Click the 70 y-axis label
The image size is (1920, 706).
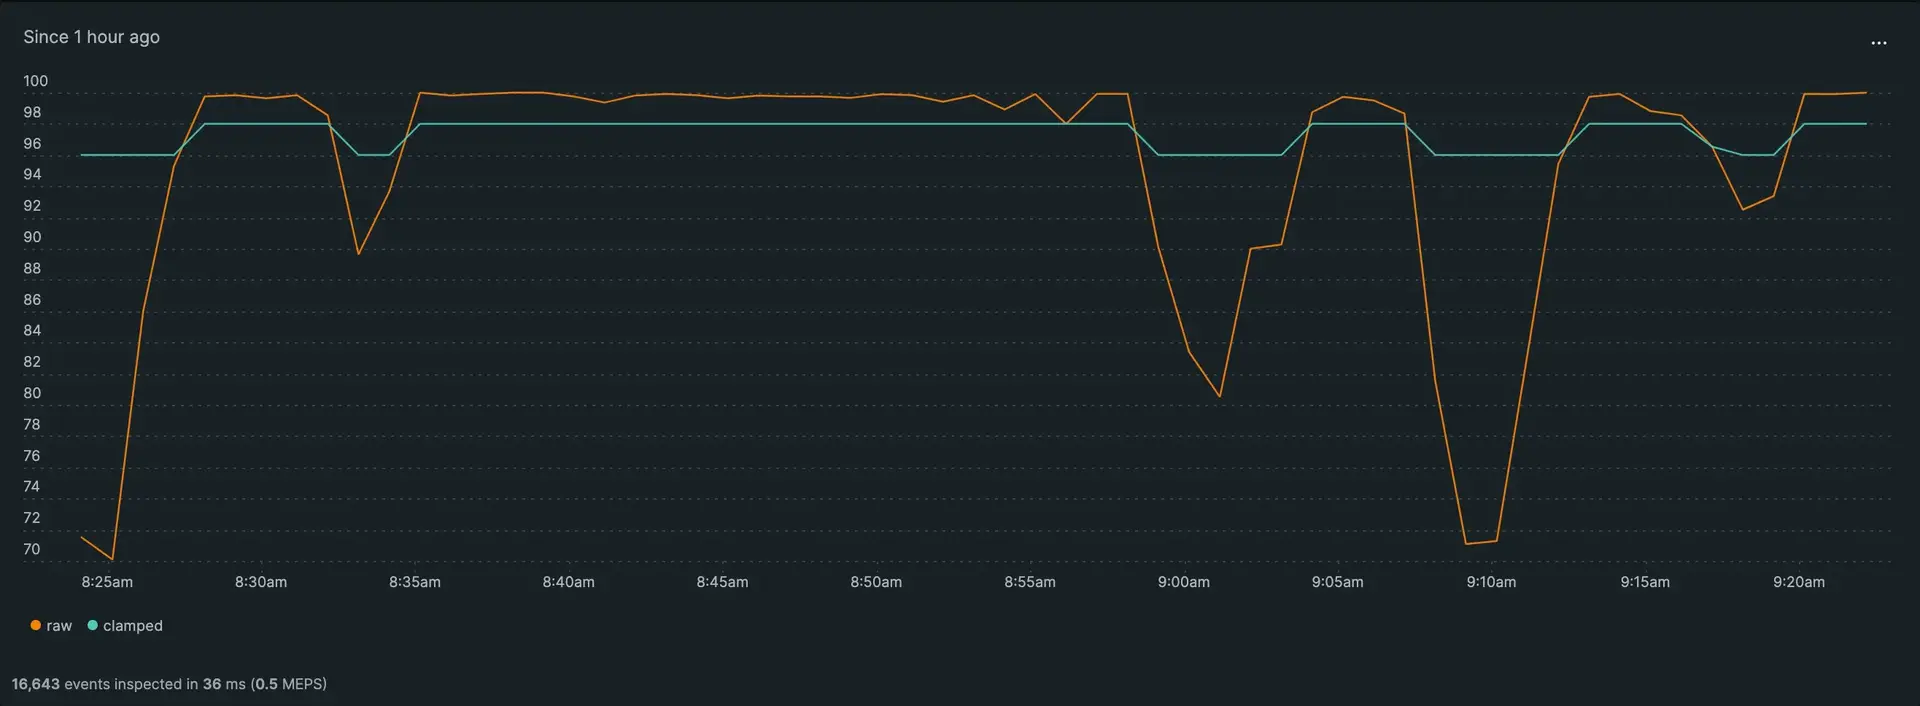tap(32, 549)
